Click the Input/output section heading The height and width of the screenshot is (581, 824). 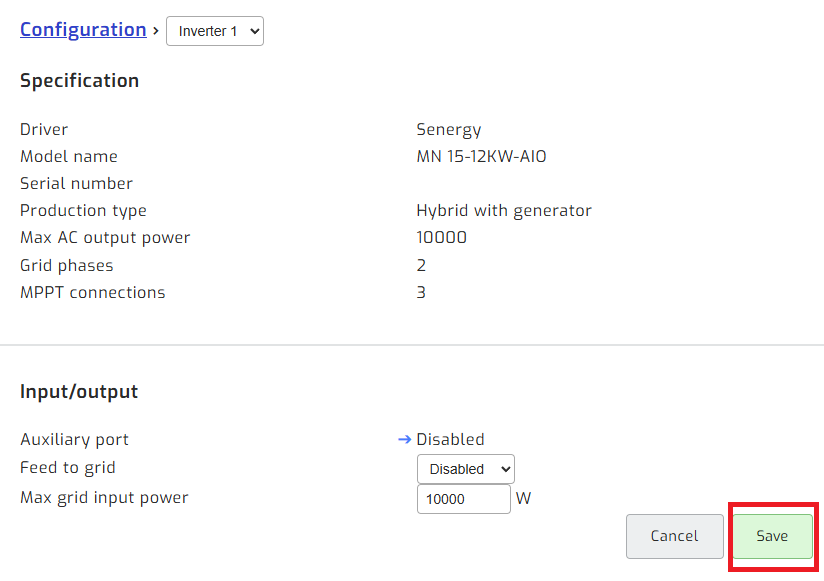(78, 391)
